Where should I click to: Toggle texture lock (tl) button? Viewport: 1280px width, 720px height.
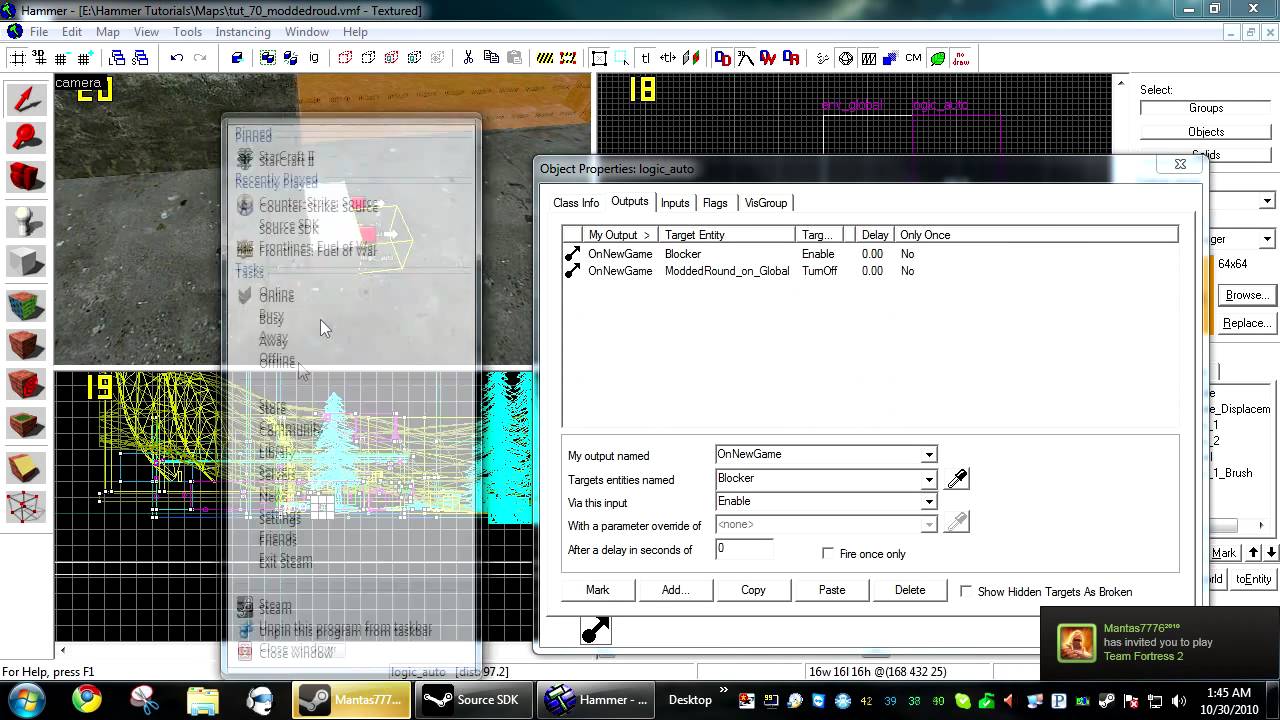click(x=645, y=58)
